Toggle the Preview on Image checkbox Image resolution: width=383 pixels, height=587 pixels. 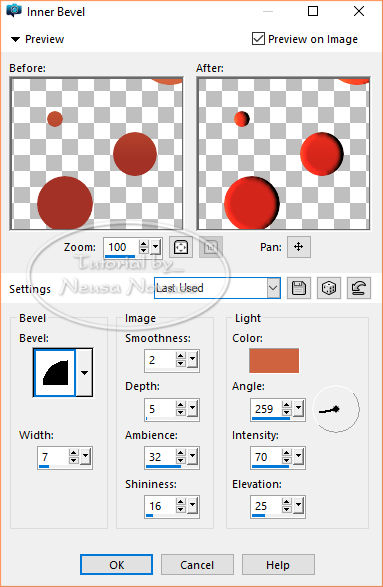pos(258,39)
